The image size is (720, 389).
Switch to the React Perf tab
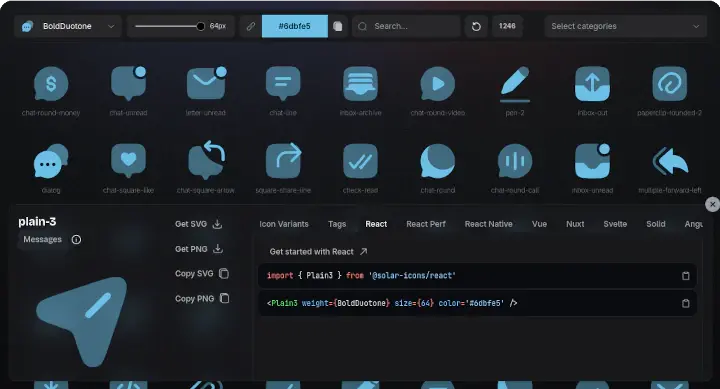click(426, 224)
